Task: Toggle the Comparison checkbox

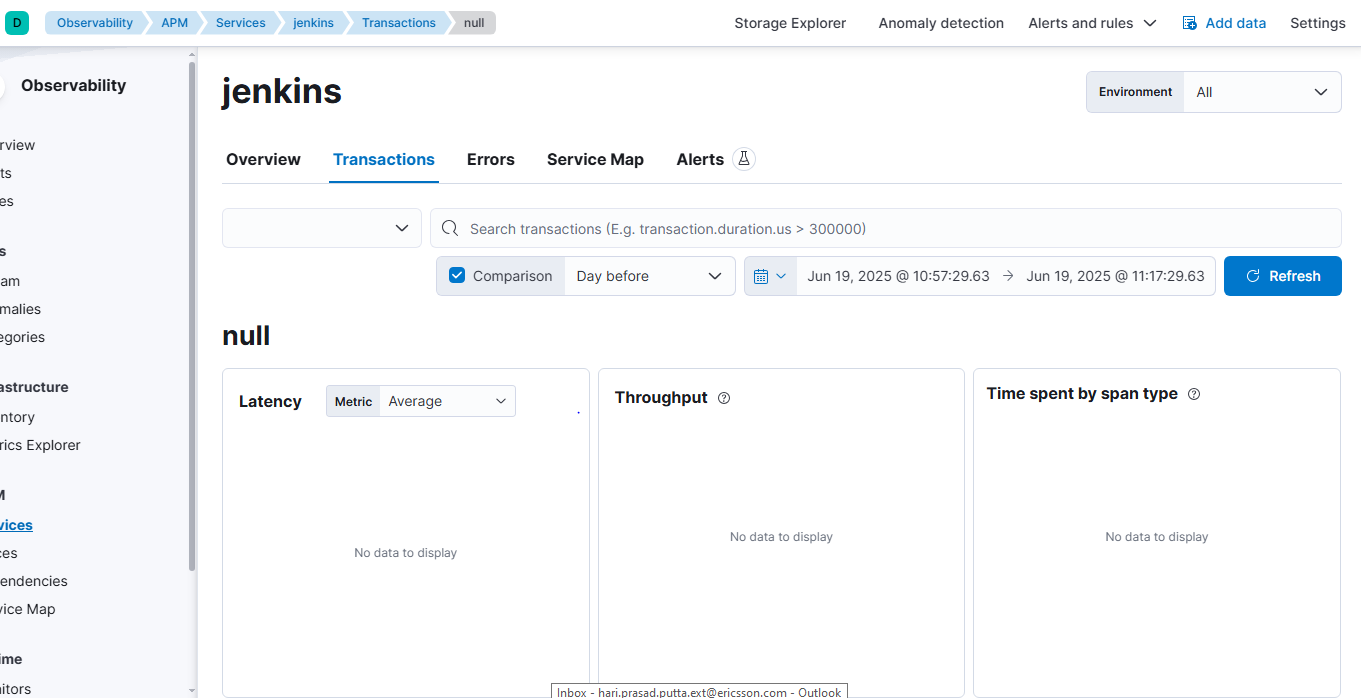Action: pos(457,276)
